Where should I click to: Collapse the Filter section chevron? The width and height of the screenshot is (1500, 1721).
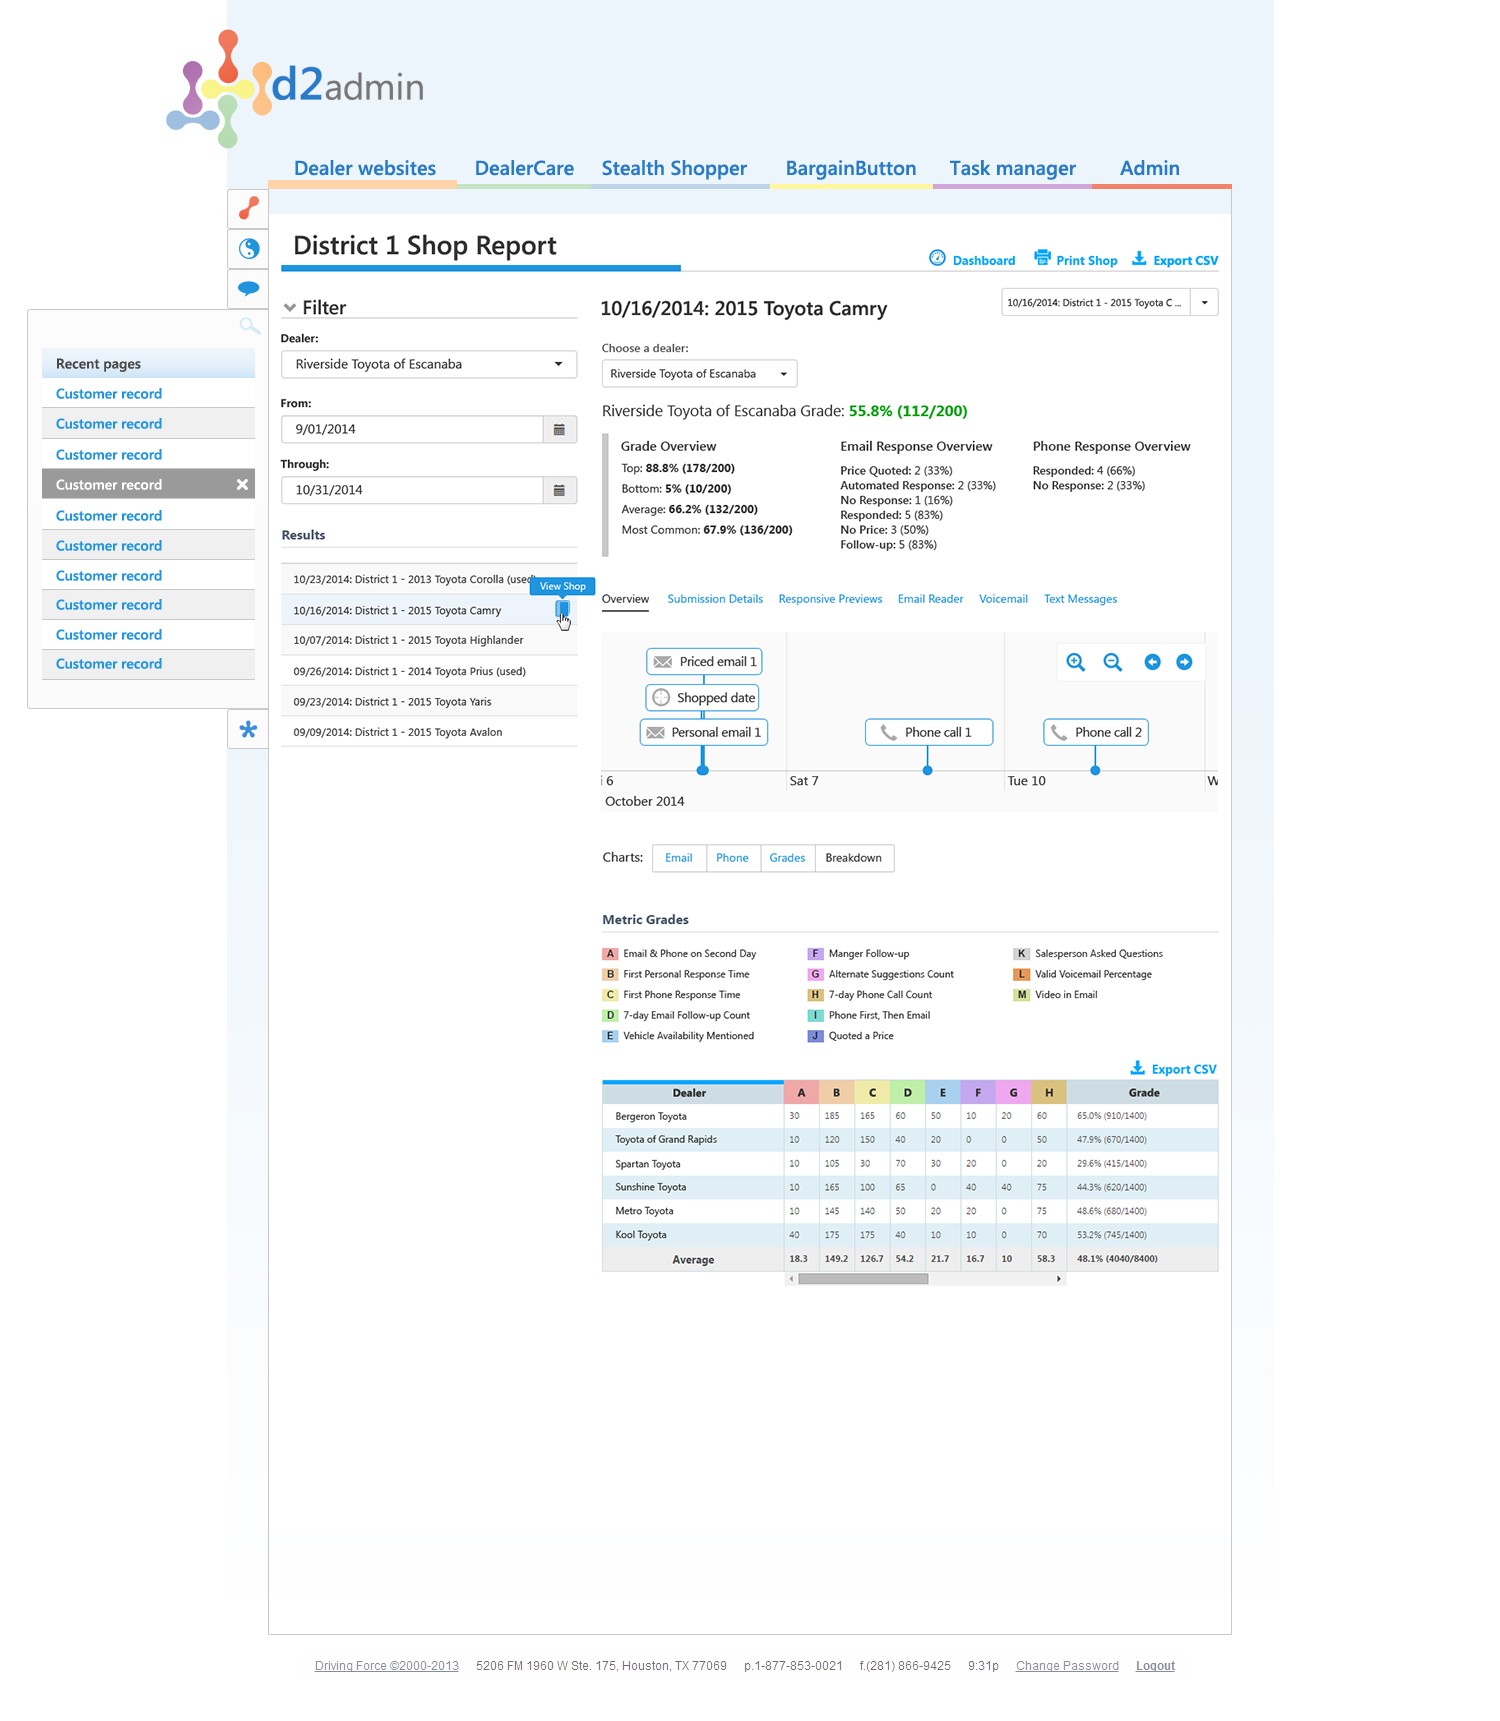290,308
